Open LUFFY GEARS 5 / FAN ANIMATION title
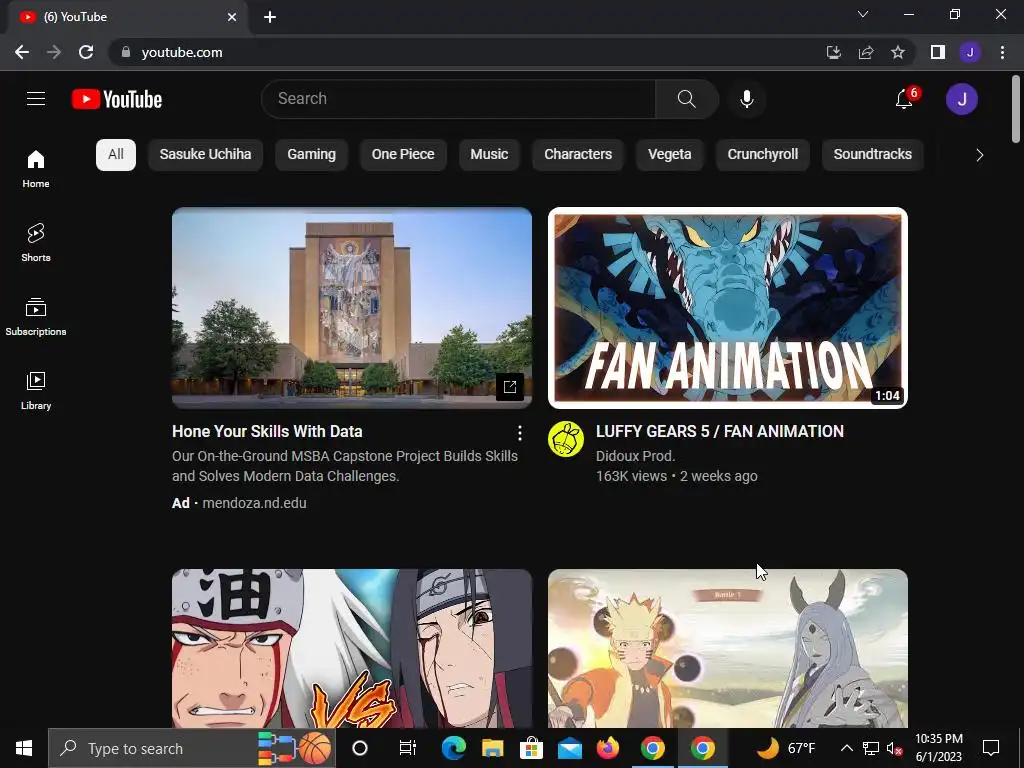Screen dimensions: 1024x768 coord(720,432)
